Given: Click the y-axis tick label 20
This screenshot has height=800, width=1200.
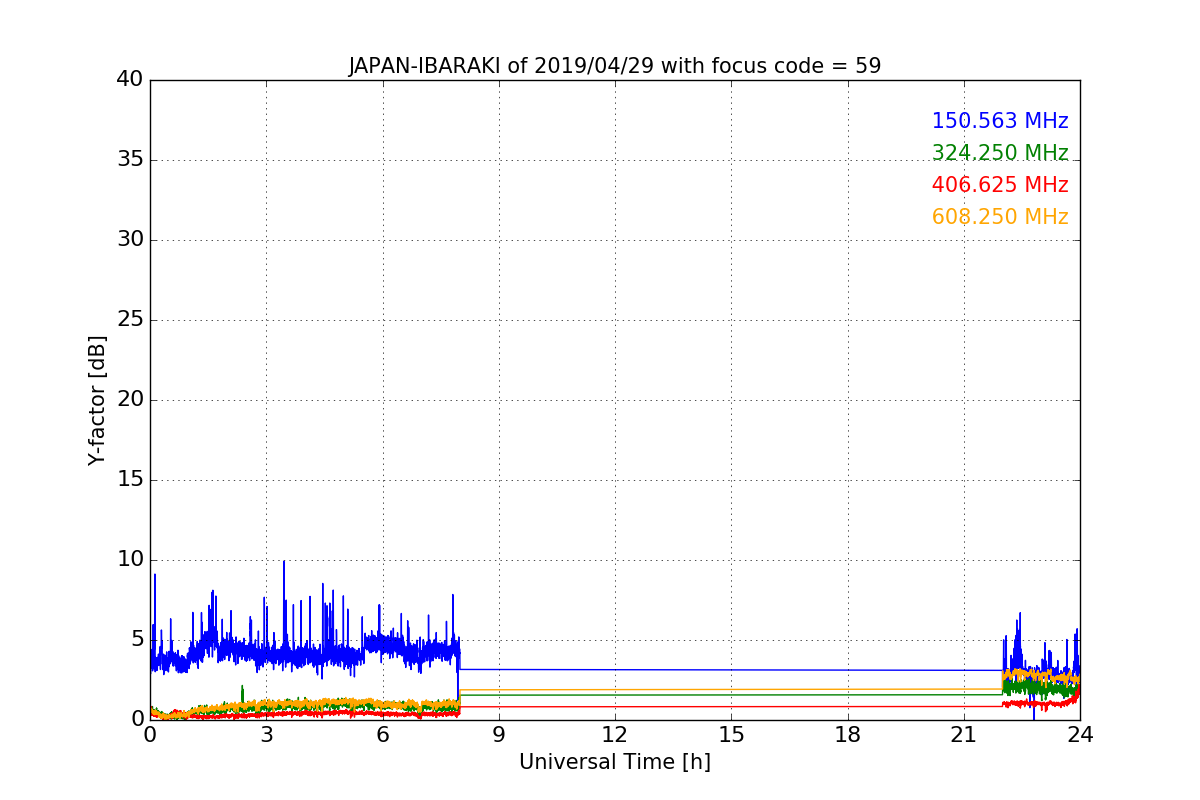Looking at the screenshot, I should [x=130, y=399].
